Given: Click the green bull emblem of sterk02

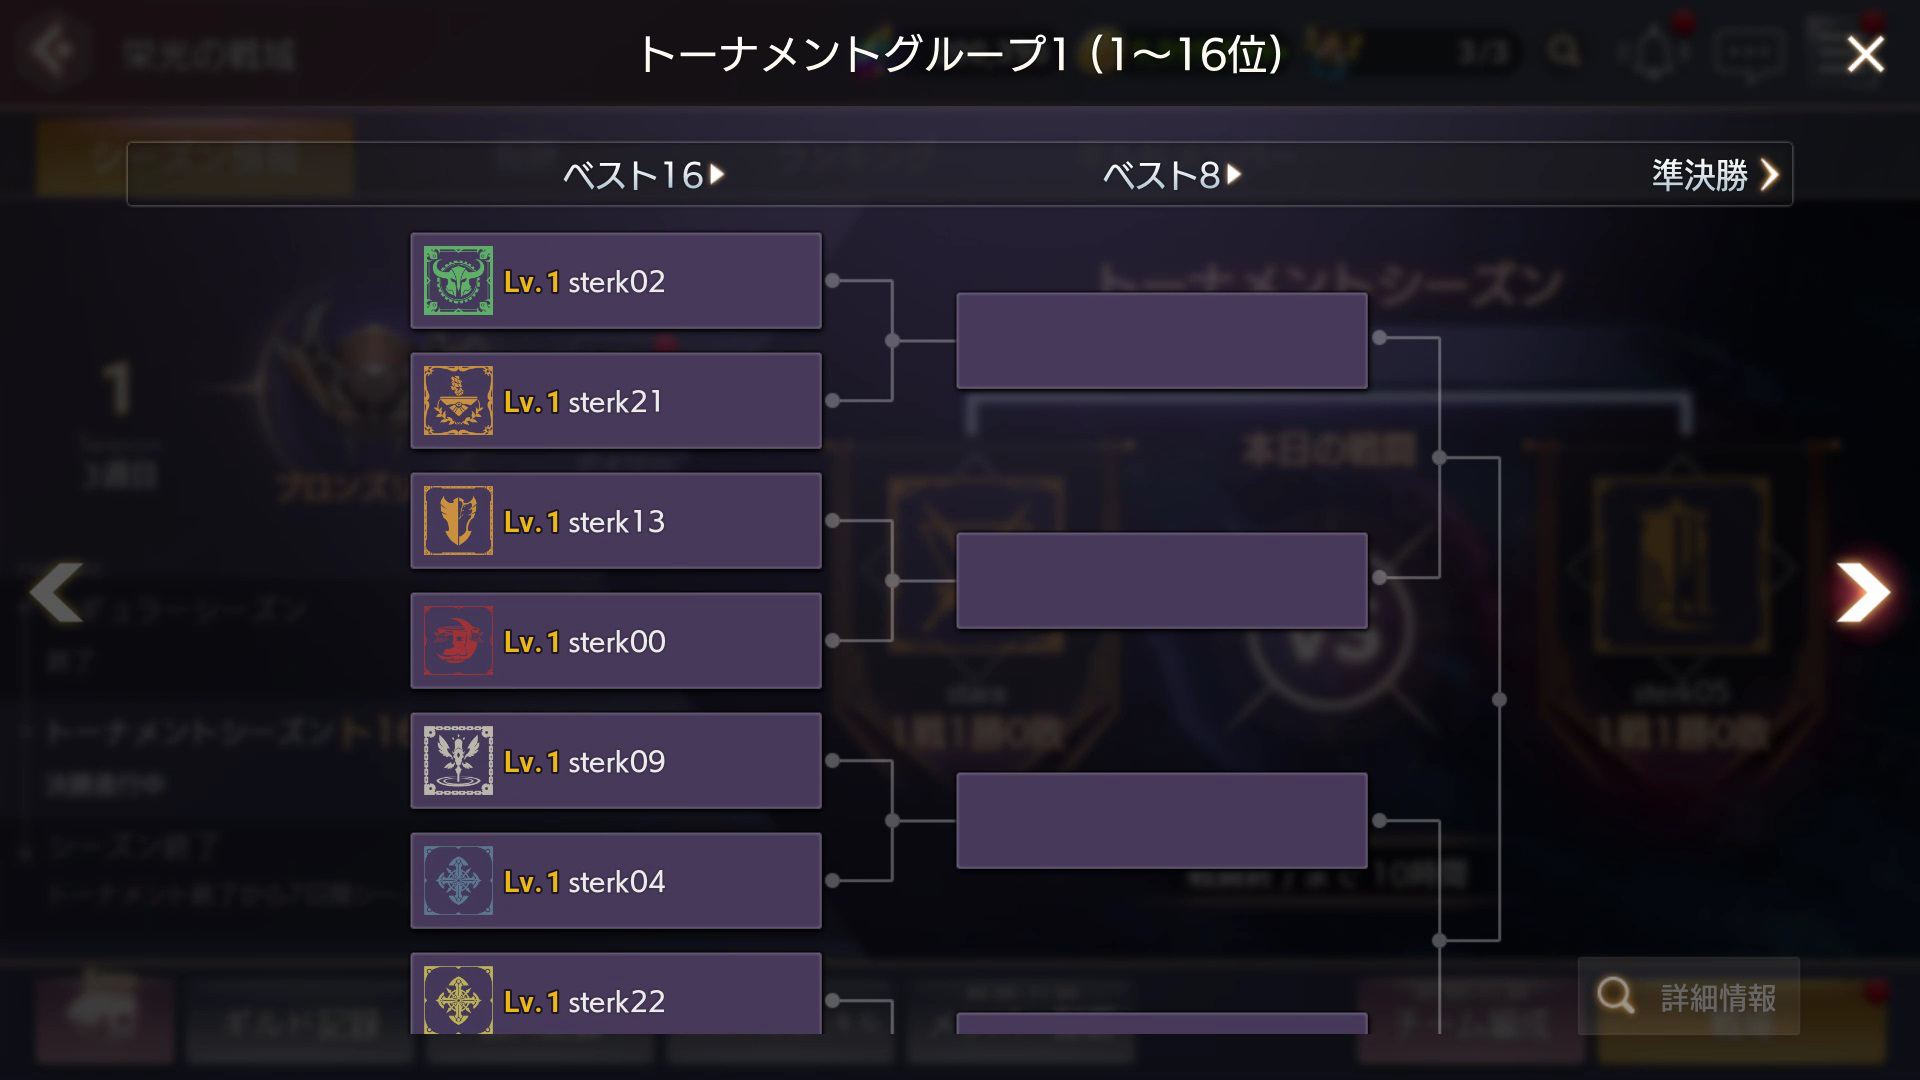Looking at the screenshot, I should point(458,281).
